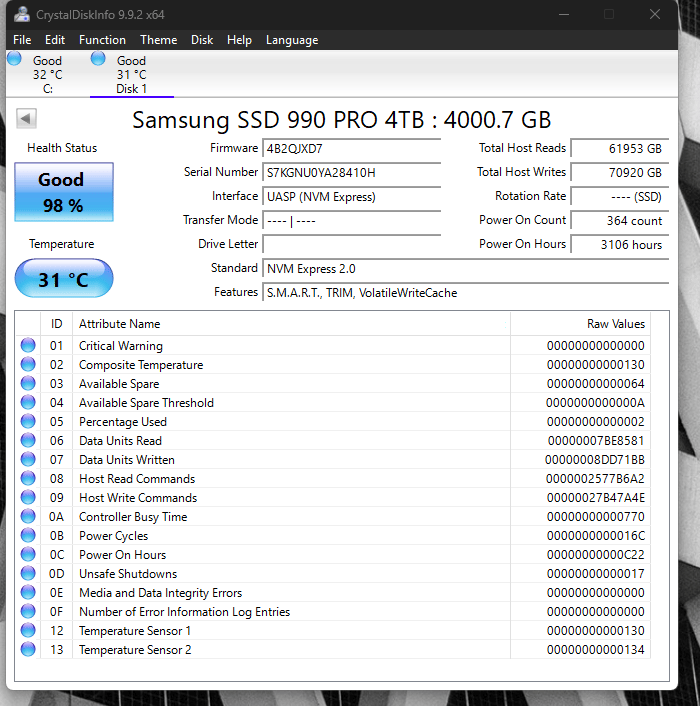Select the Unsafe Shutdowns attribute name
The height and width of the screenshot is (706, 700).
pyautogui.click(x=128, y=574)
